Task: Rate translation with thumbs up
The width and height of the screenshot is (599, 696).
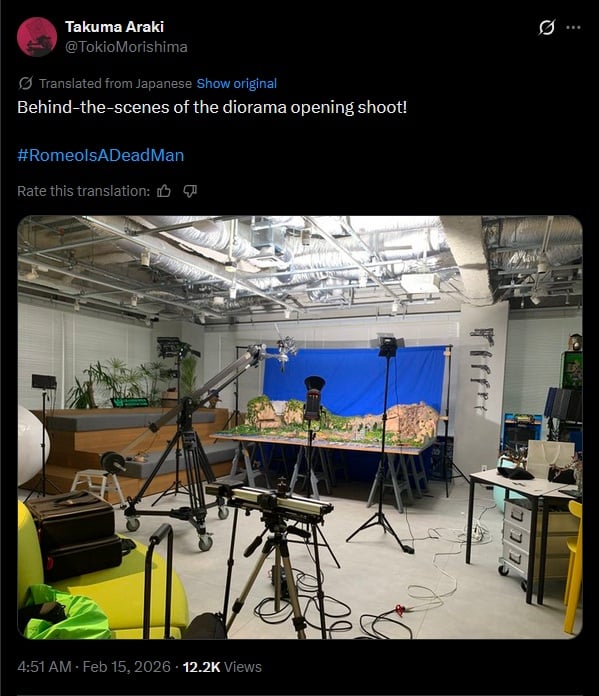Action: click(x=164, y=191)
